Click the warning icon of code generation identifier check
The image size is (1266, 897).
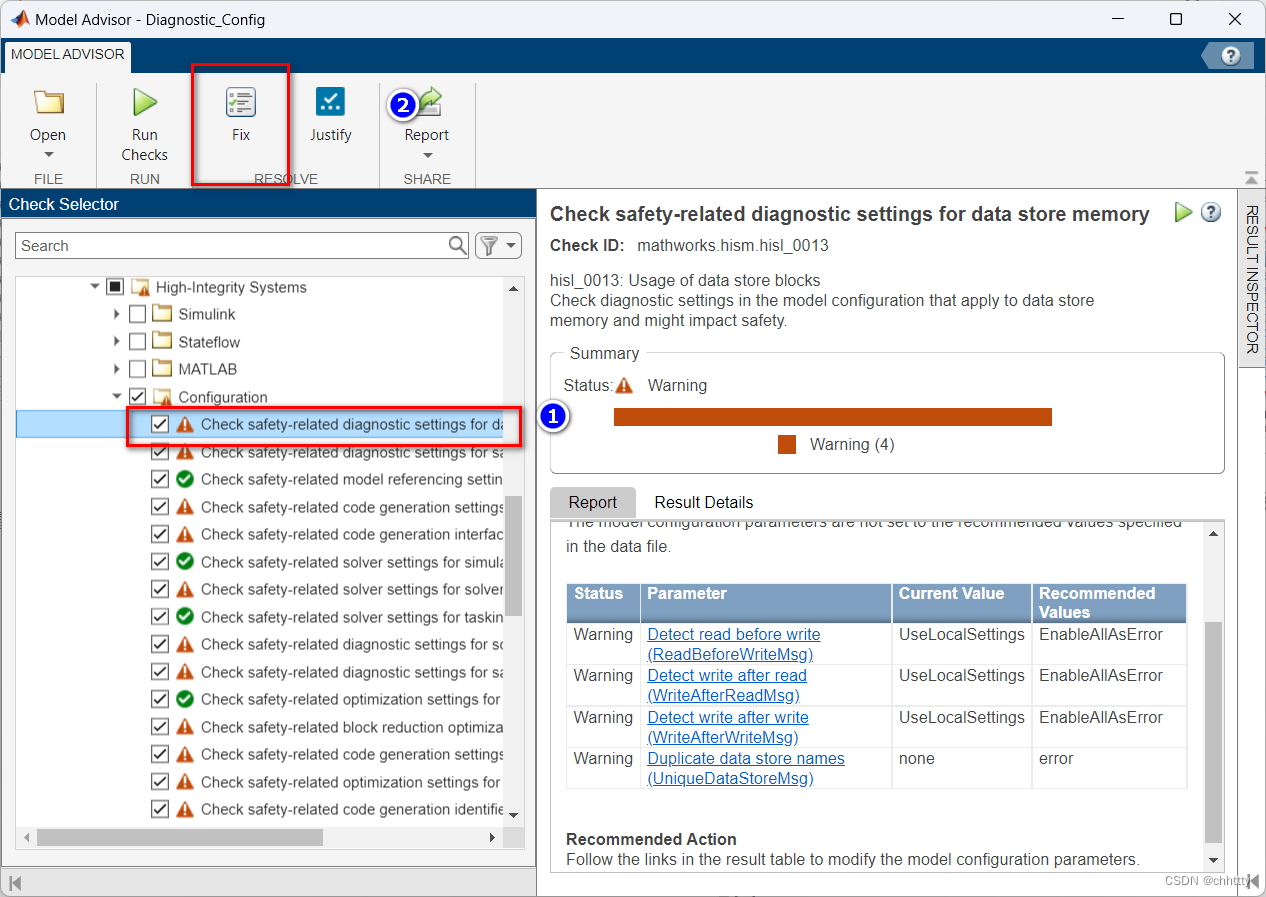pyautogui.click(x=185, y=809)
